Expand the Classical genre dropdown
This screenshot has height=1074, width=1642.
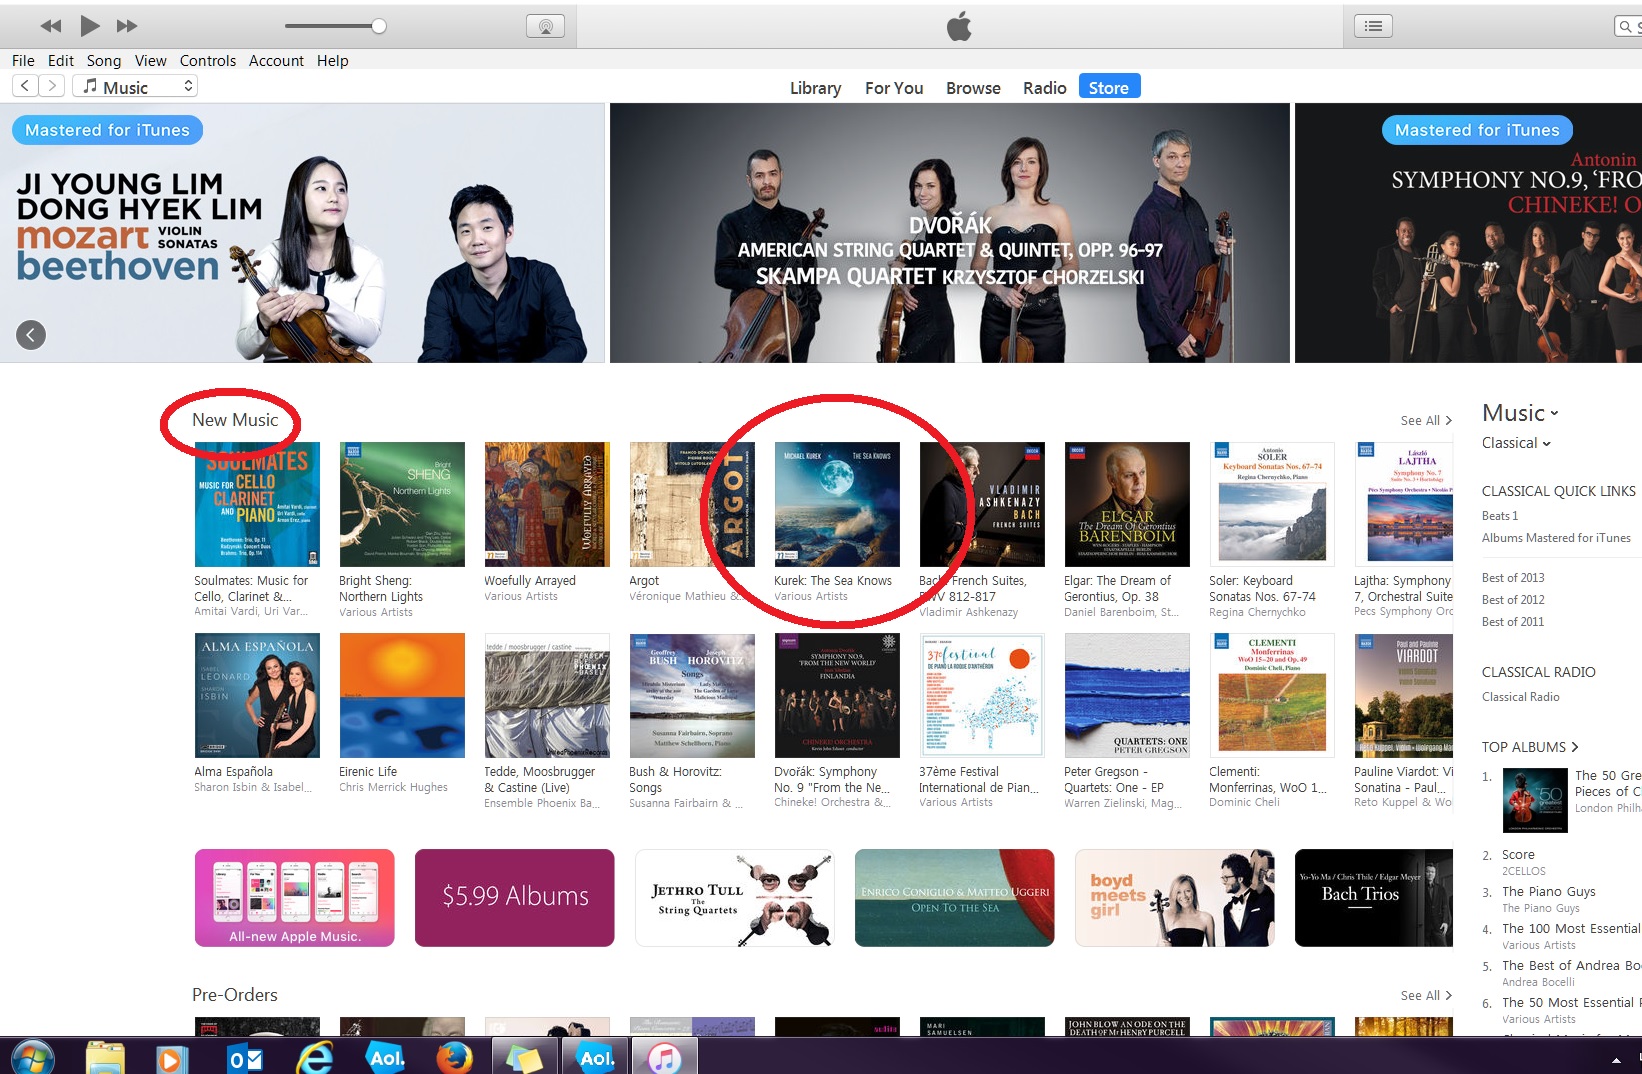tap(1516, 443)
